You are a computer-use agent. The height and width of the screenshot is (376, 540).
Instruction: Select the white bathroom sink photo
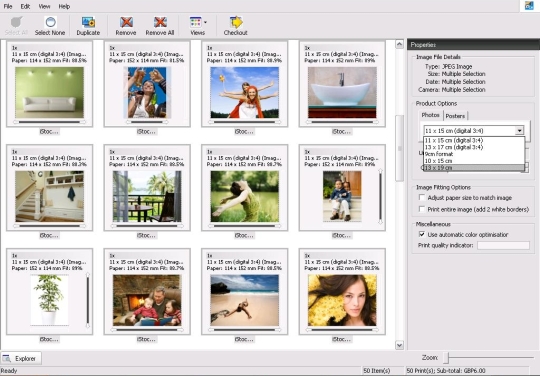pyautogui.click(x=342, y=93)
